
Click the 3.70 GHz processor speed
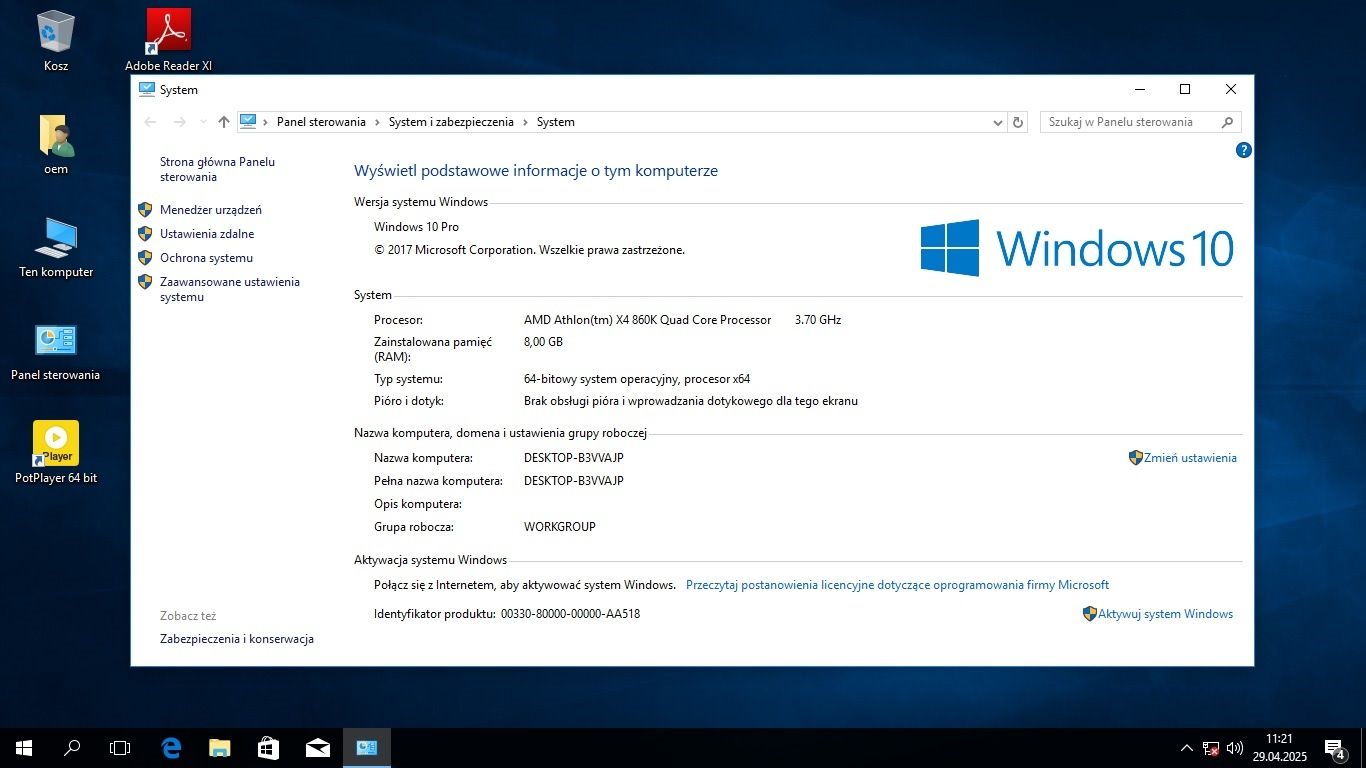[x=818, y=320]
